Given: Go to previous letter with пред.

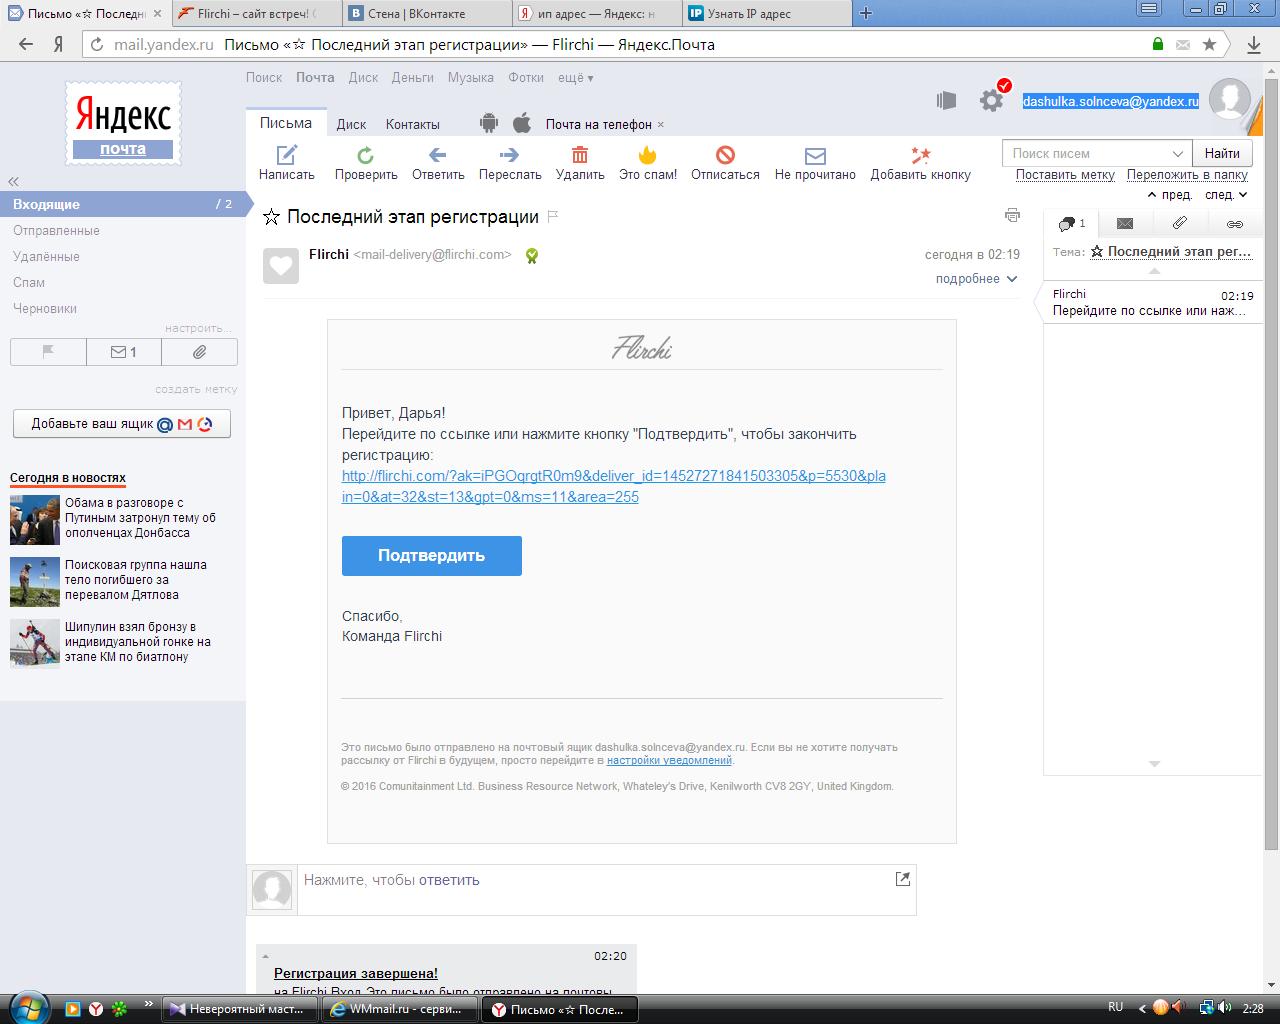Looking at the screenshot, I should [x=1171, y=195].
